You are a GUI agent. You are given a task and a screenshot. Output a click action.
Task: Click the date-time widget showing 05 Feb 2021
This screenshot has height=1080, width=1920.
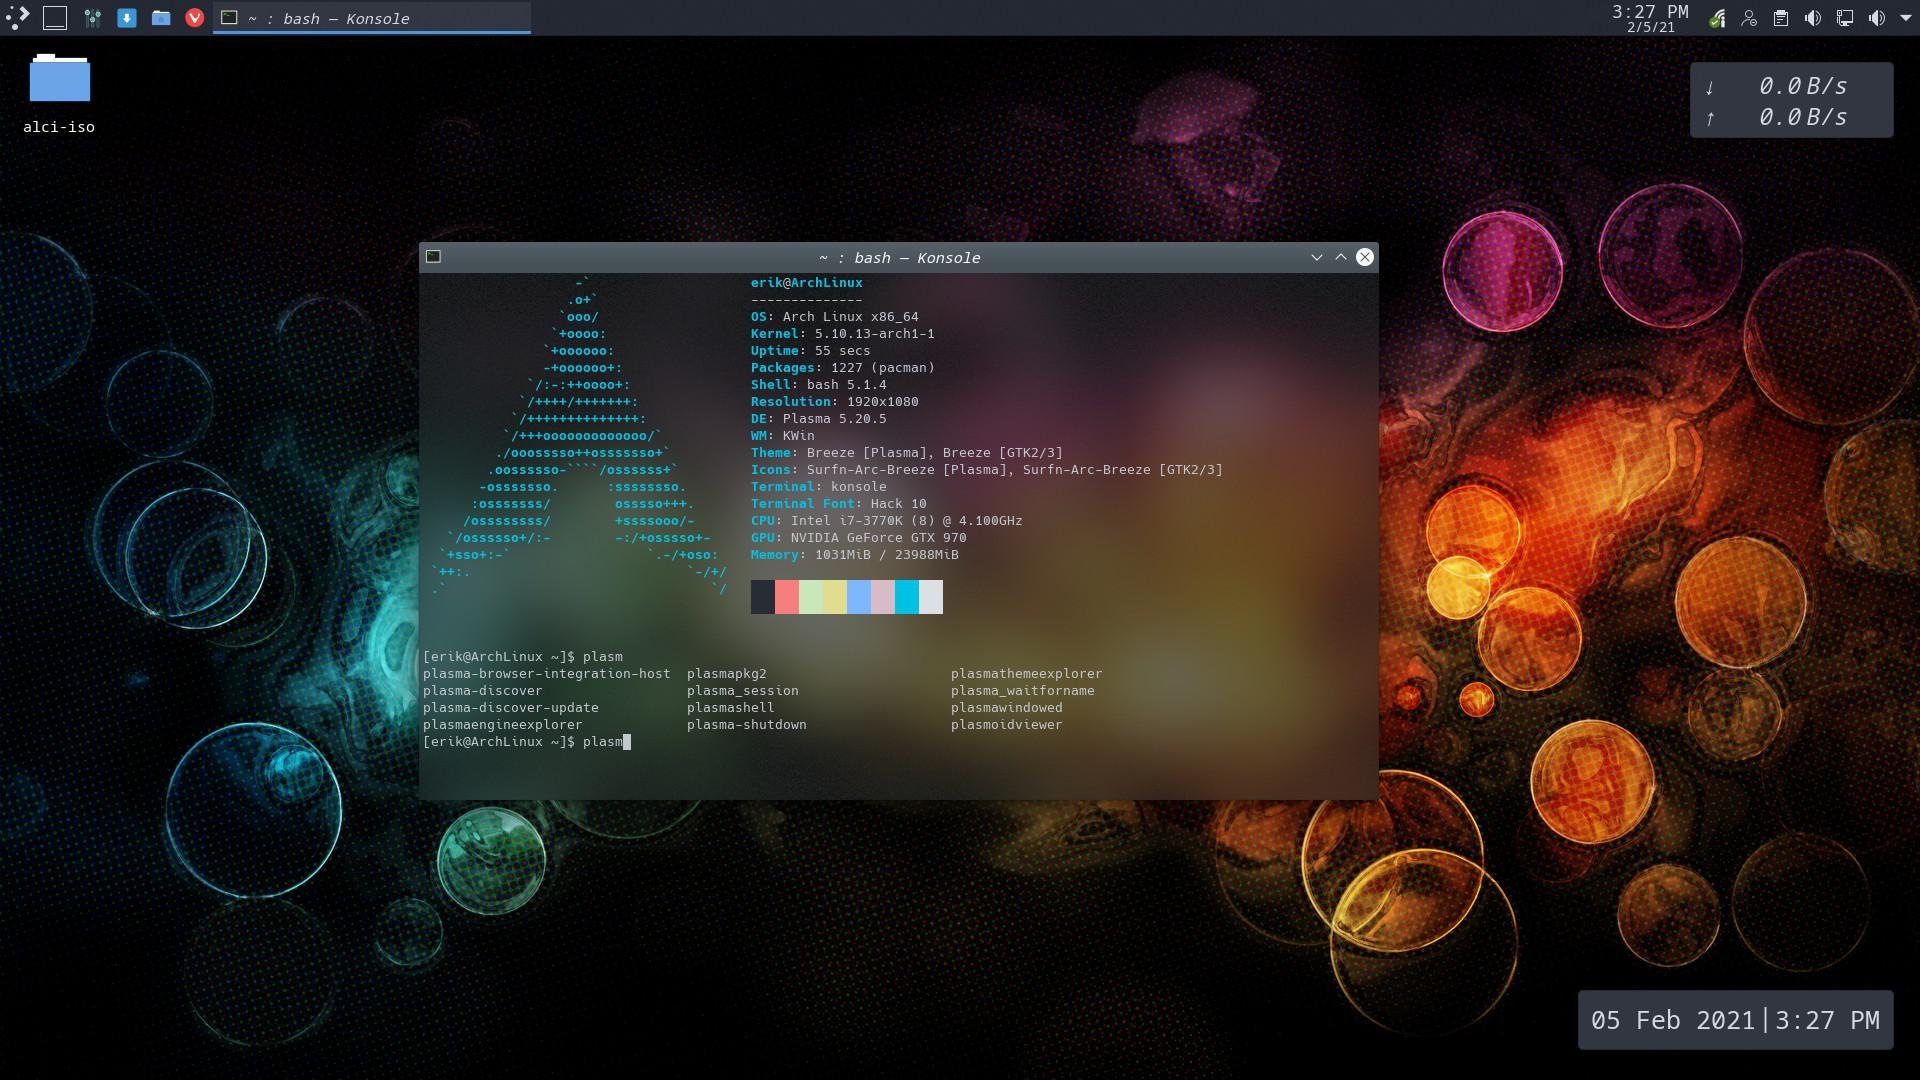(x=1736, y=1020)
